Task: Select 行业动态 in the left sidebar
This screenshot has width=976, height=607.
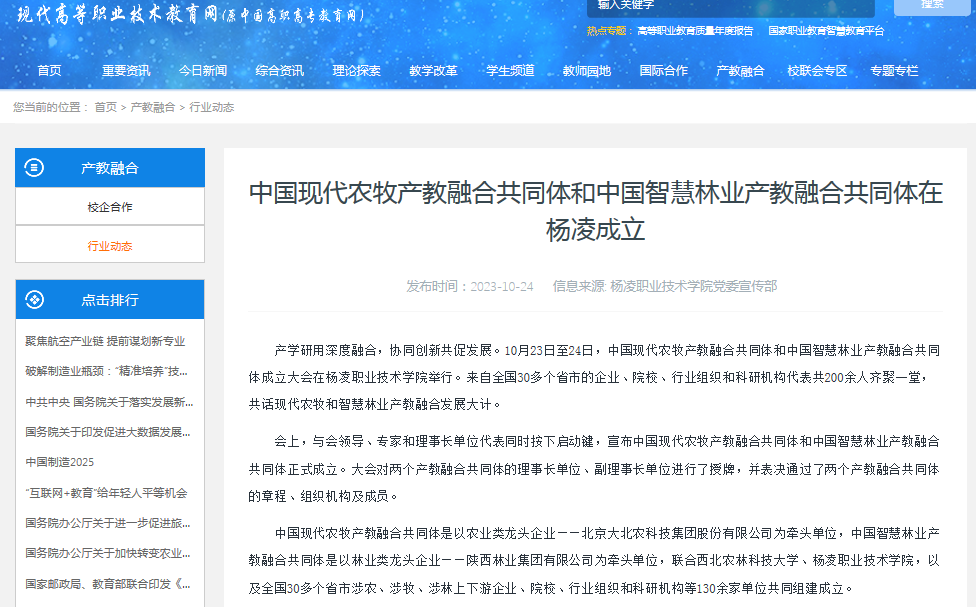Action: [110, 246]
